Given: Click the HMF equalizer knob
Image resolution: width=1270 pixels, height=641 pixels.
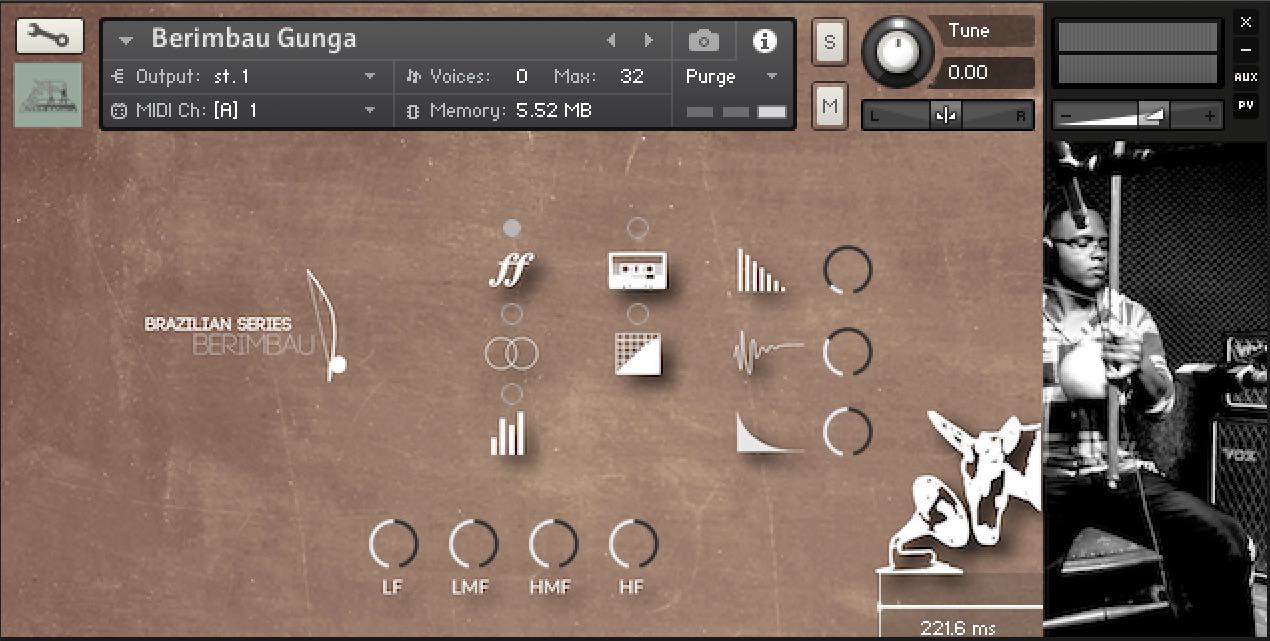Looking at the screenshot, I should pos(553,545).
